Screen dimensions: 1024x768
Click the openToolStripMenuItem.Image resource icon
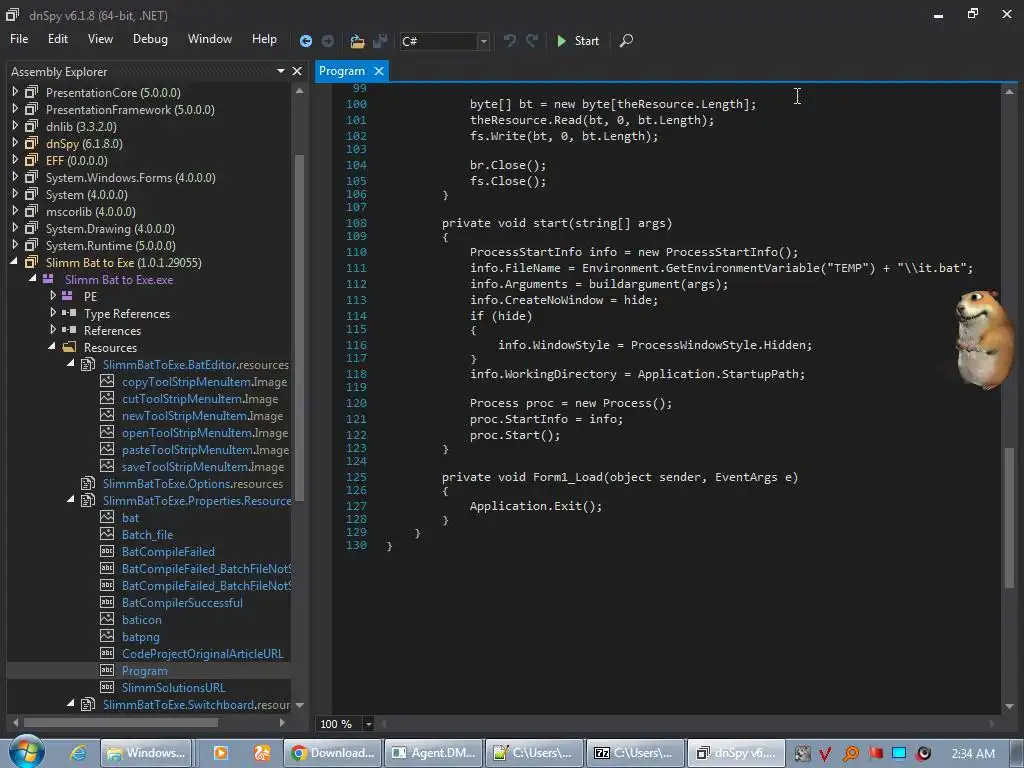[107, 432]
